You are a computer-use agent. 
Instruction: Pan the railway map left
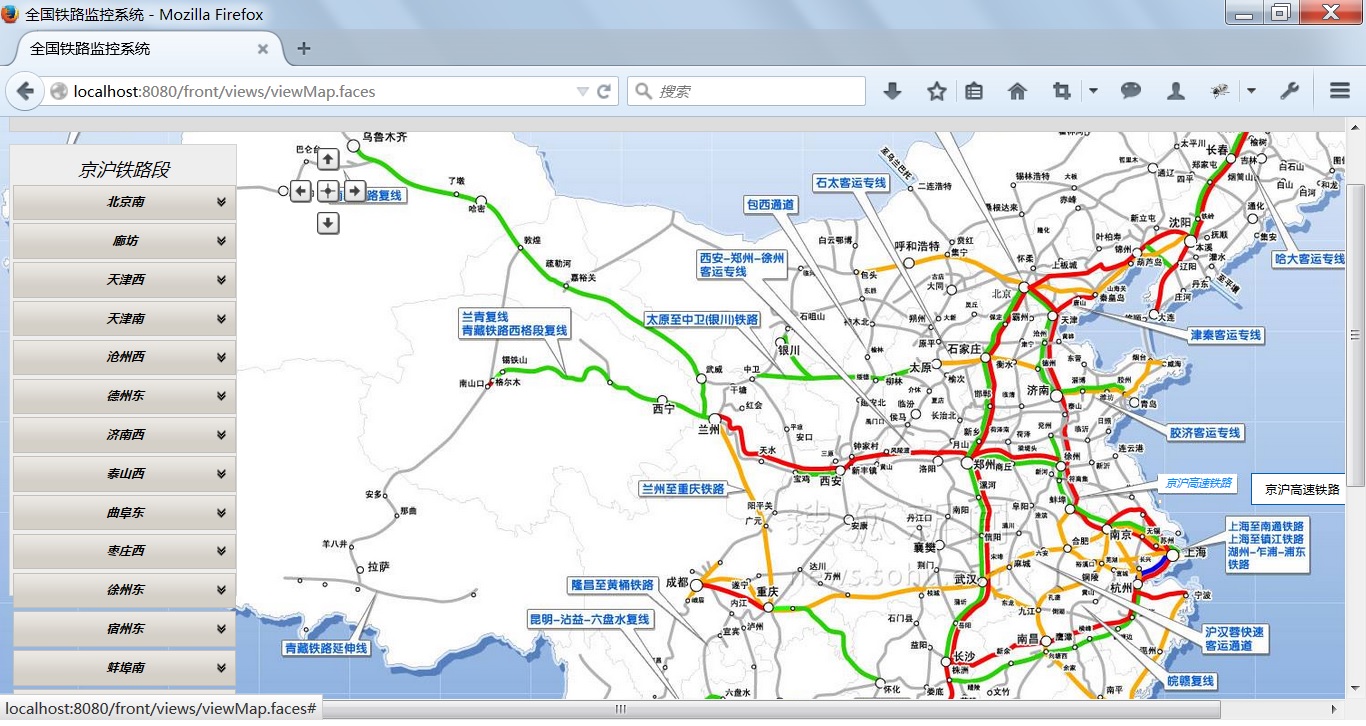pos(300,191)
